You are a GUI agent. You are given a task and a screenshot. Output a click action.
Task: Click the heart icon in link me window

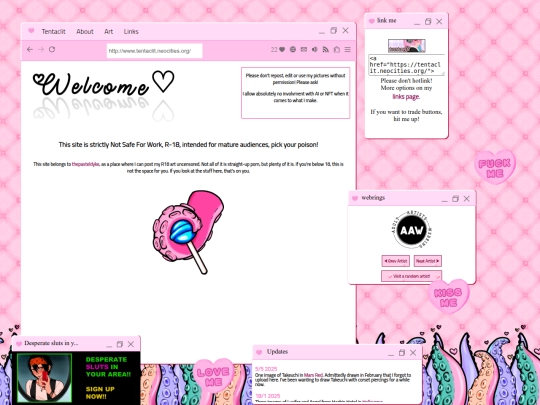pyautogui.click(x=372, y=21)
